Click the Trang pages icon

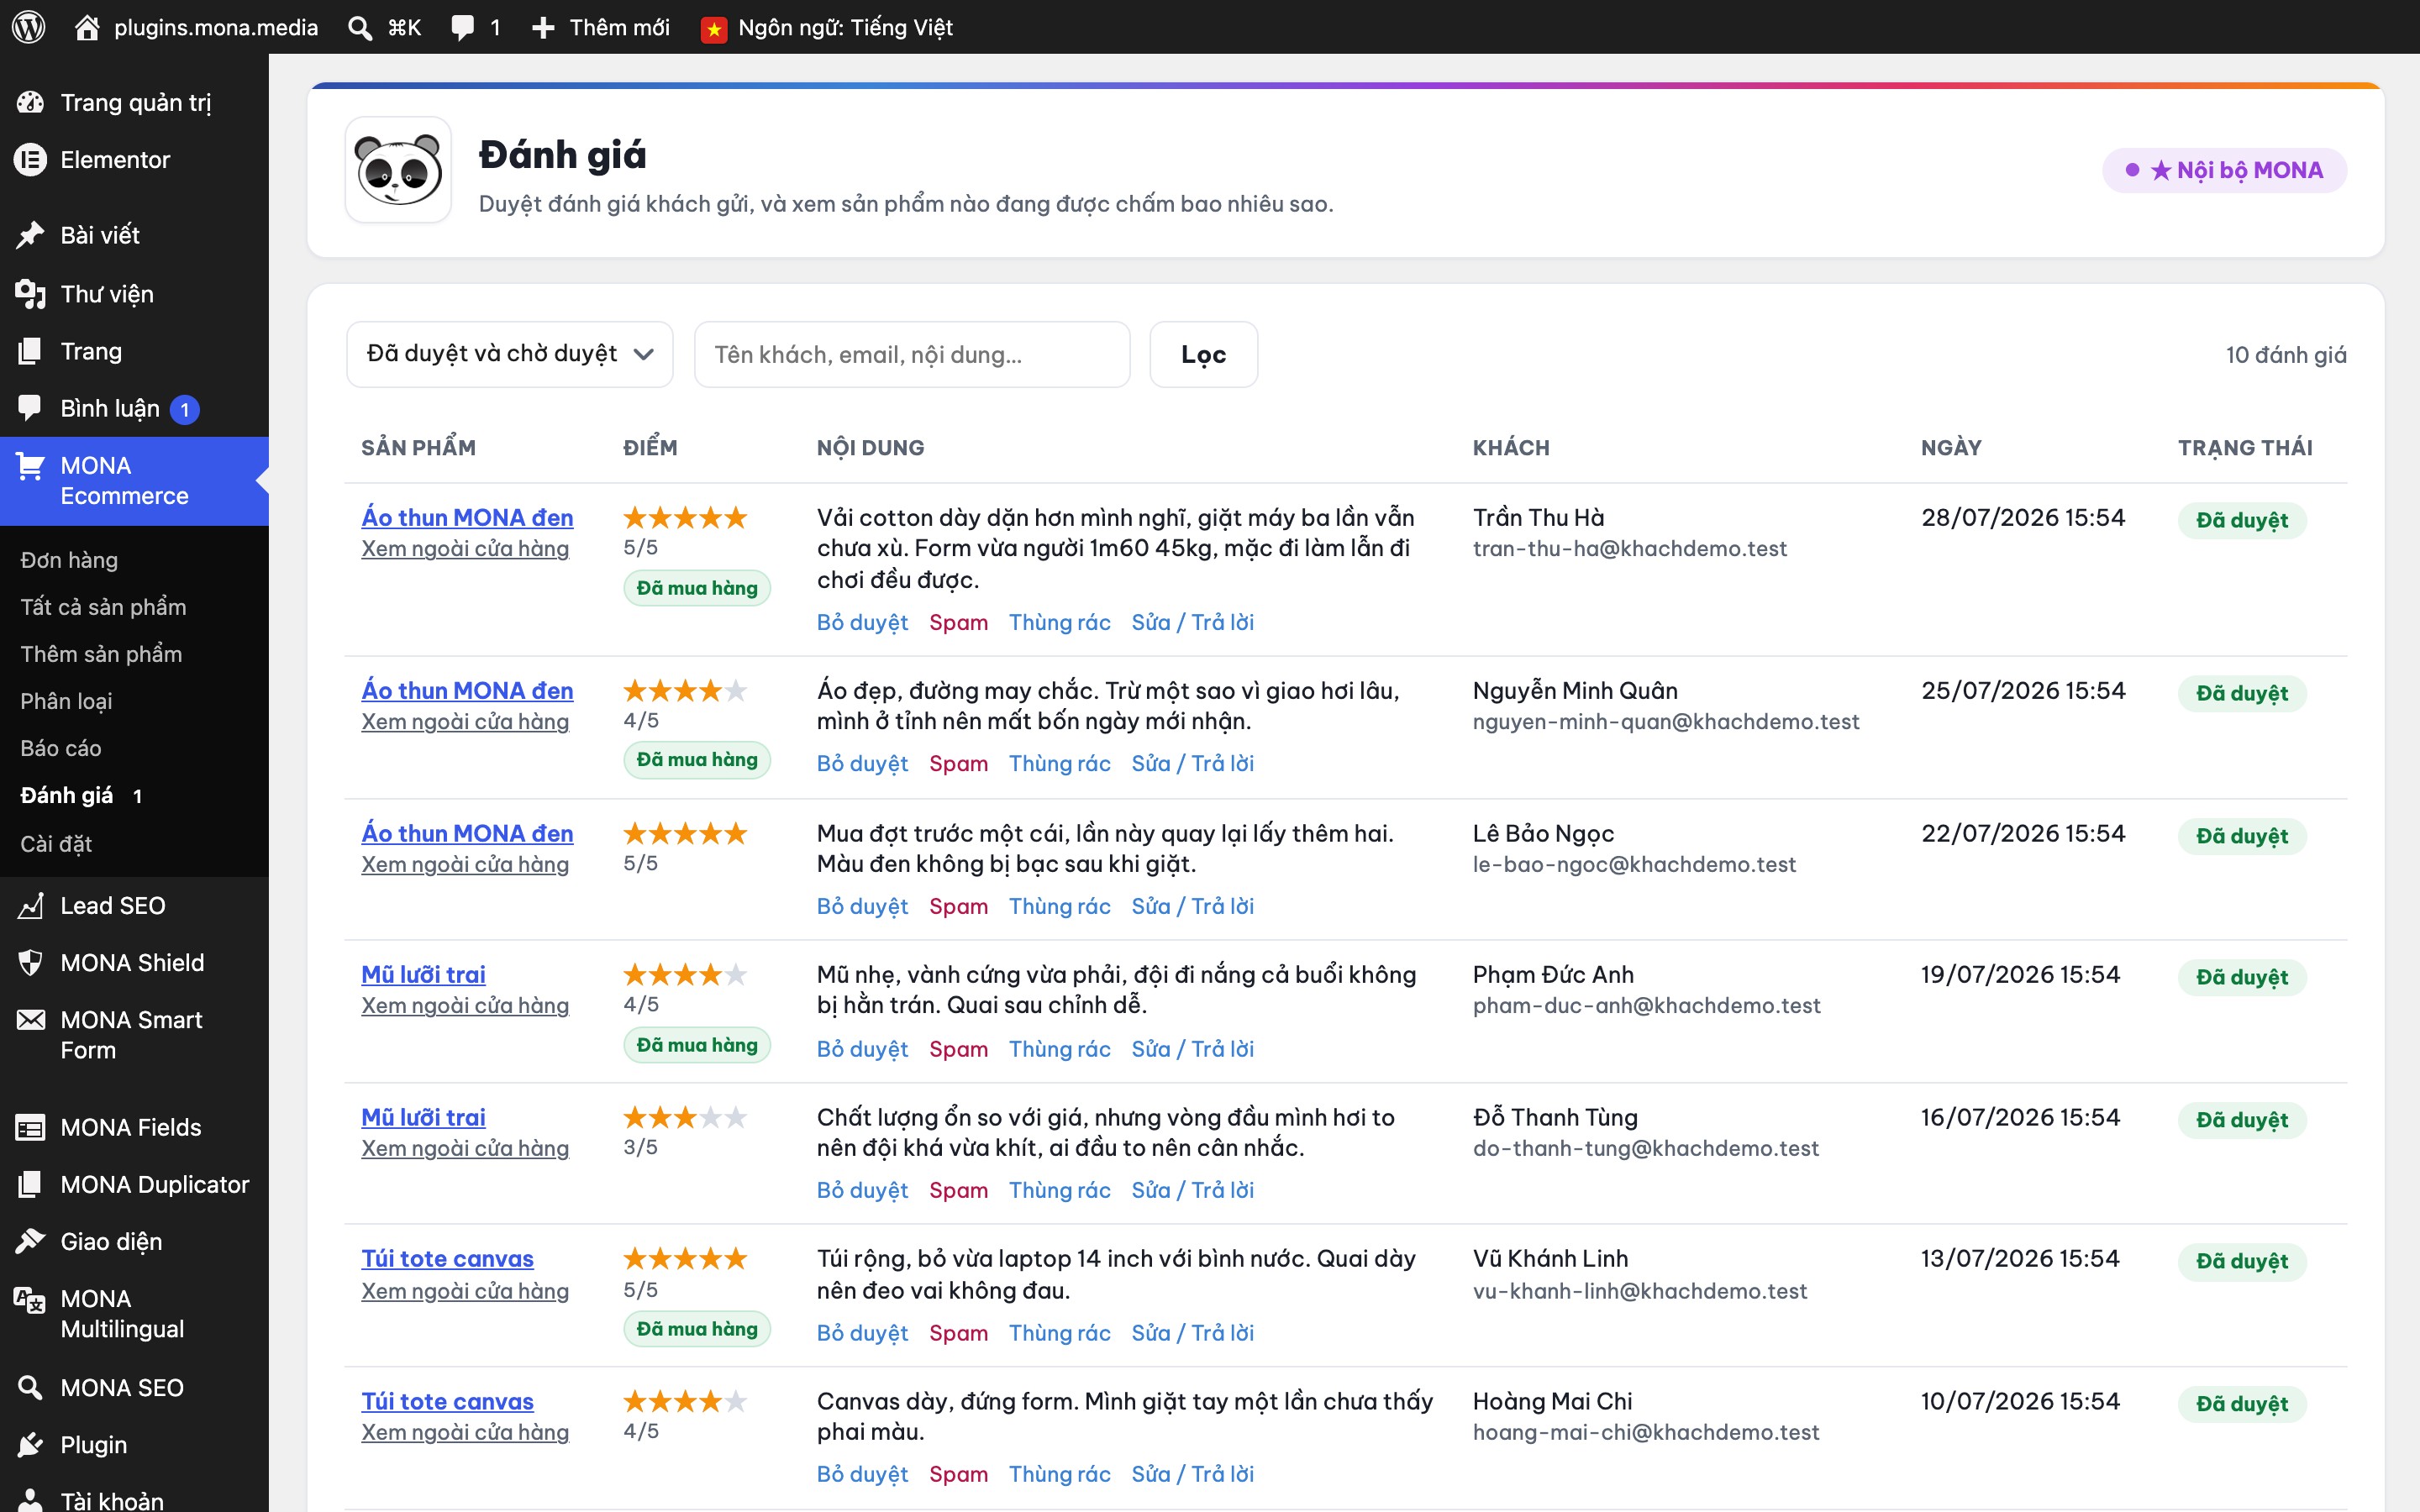click(30, 351)
